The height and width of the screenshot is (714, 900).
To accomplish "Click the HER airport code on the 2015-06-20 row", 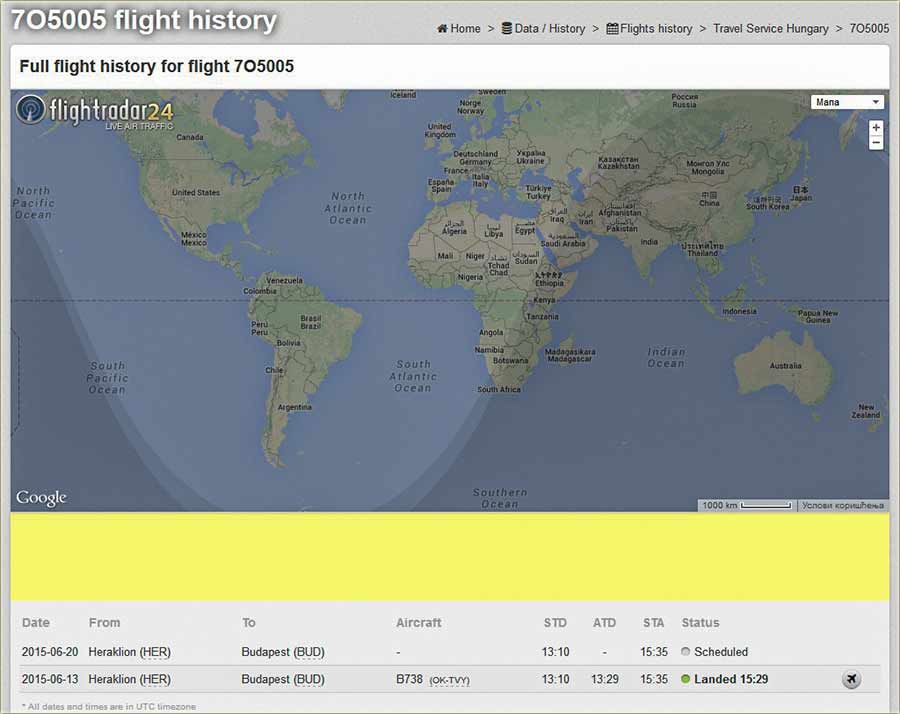I will click(155, 652).
